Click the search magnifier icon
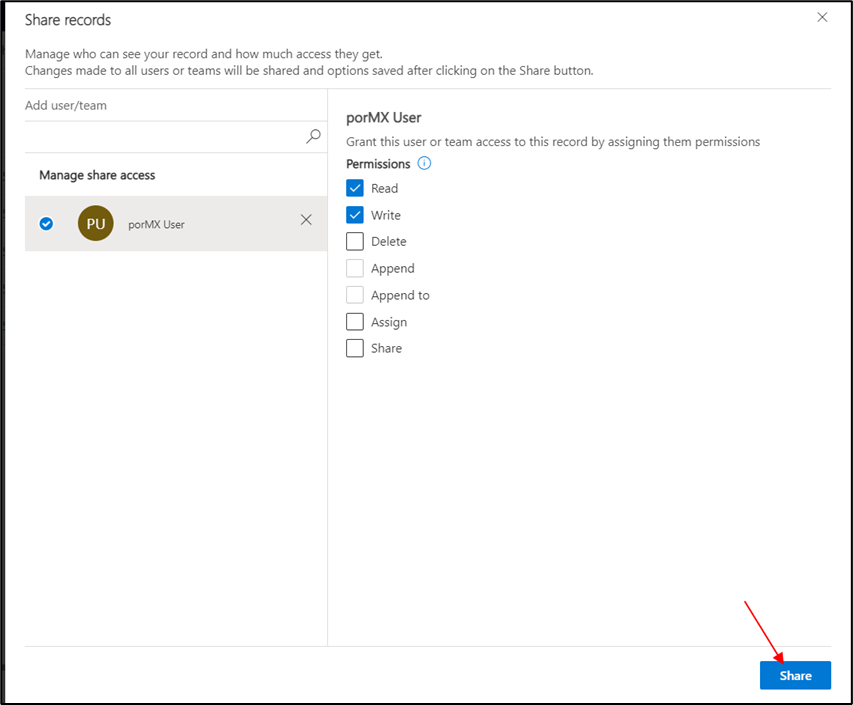Image resolution: width=853 pixels, height=705 pixels. coord(313,136)
